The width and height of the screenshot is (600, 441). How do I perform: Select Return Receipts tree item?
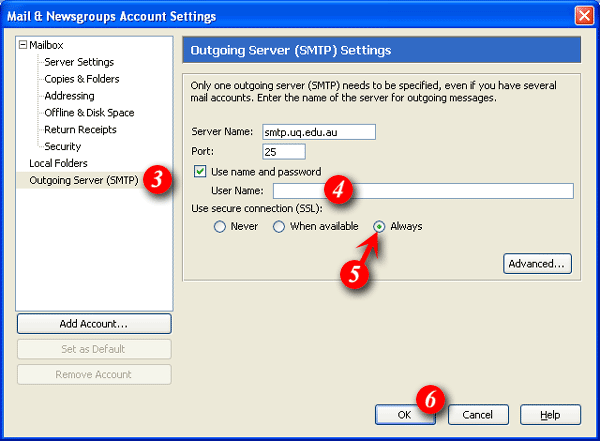pyautogui.click(x=80, y=130)
